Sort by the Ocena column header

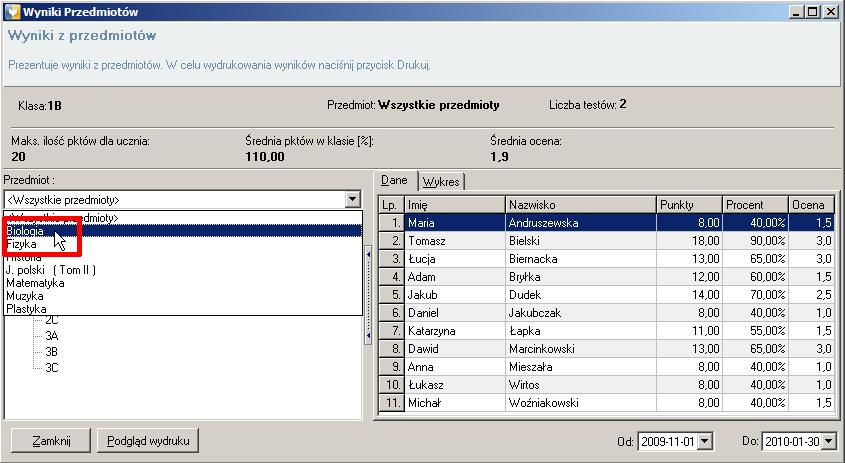click(x=812, y=205)
